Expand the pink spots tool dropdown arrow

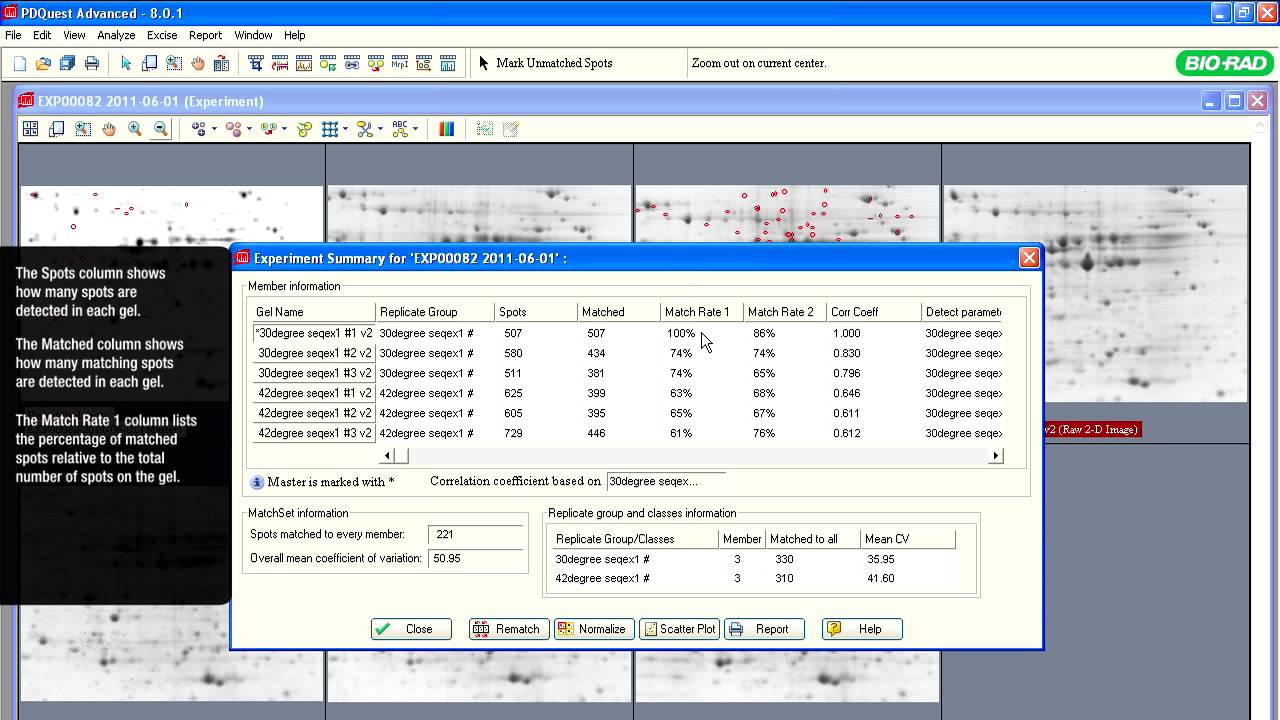[x=249, y=129]
